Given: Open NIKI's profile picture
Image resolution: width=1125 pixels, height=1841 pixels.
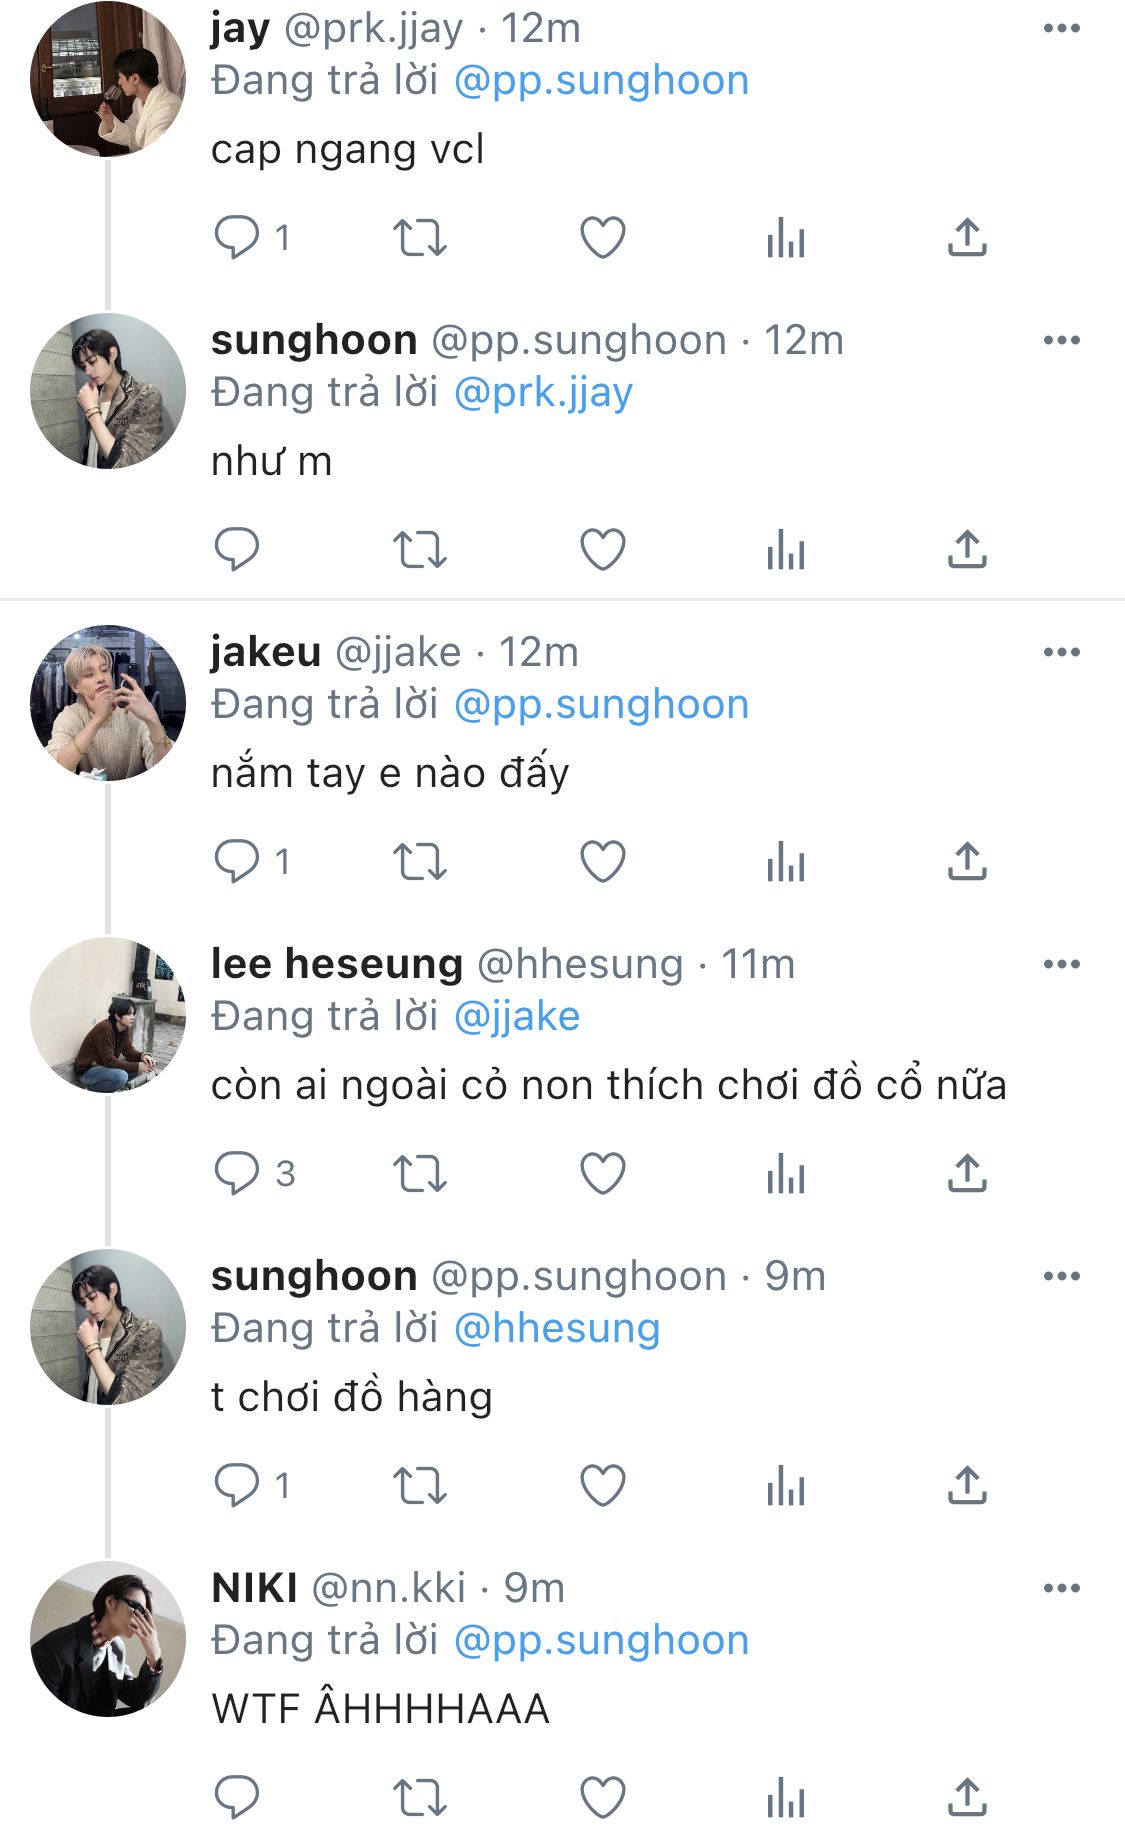Looking at the screenshot, I should [108, 1638].
